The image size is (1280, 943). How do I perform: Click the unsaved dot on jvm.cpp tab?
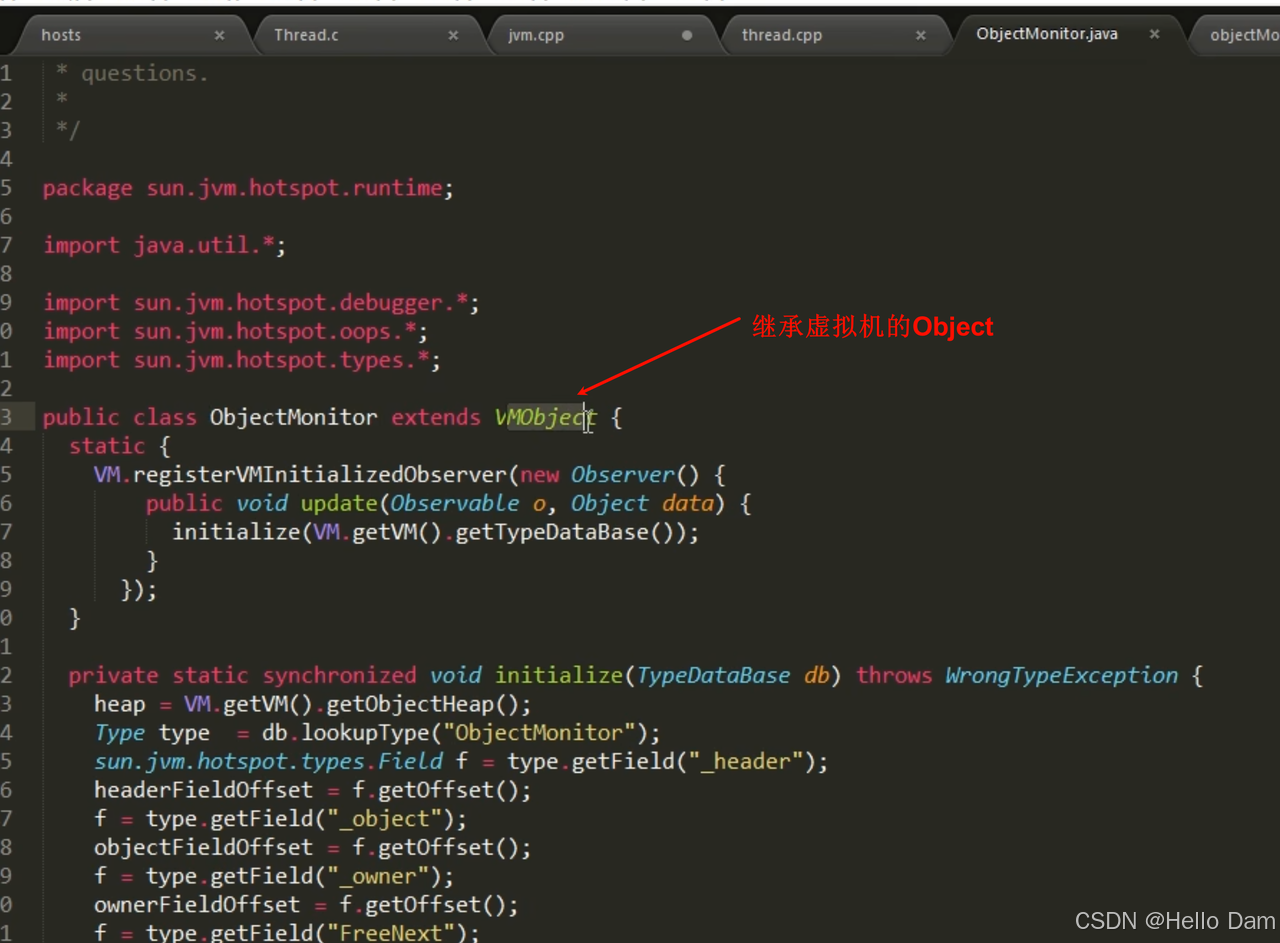click(x=687, y=35)
